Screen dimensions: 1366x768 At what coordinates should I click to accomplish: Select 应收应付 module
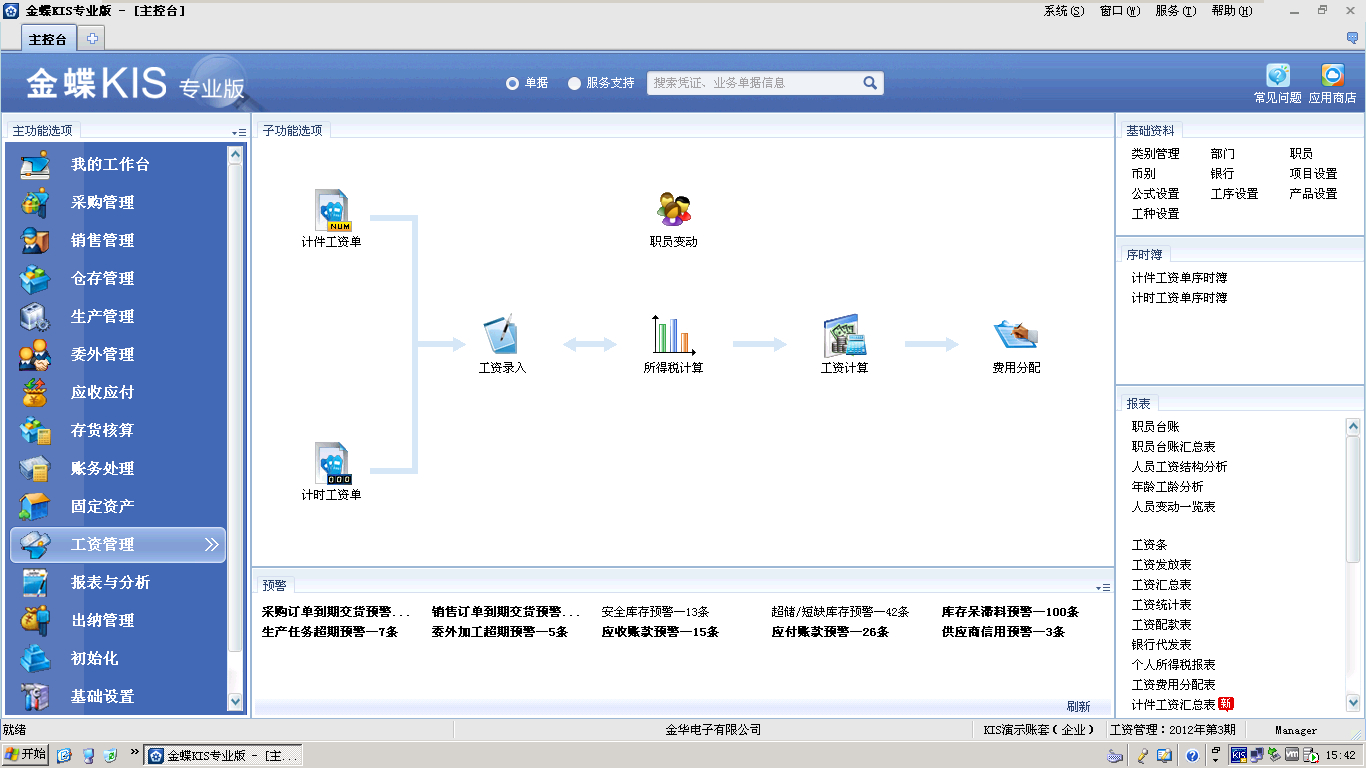102,392
